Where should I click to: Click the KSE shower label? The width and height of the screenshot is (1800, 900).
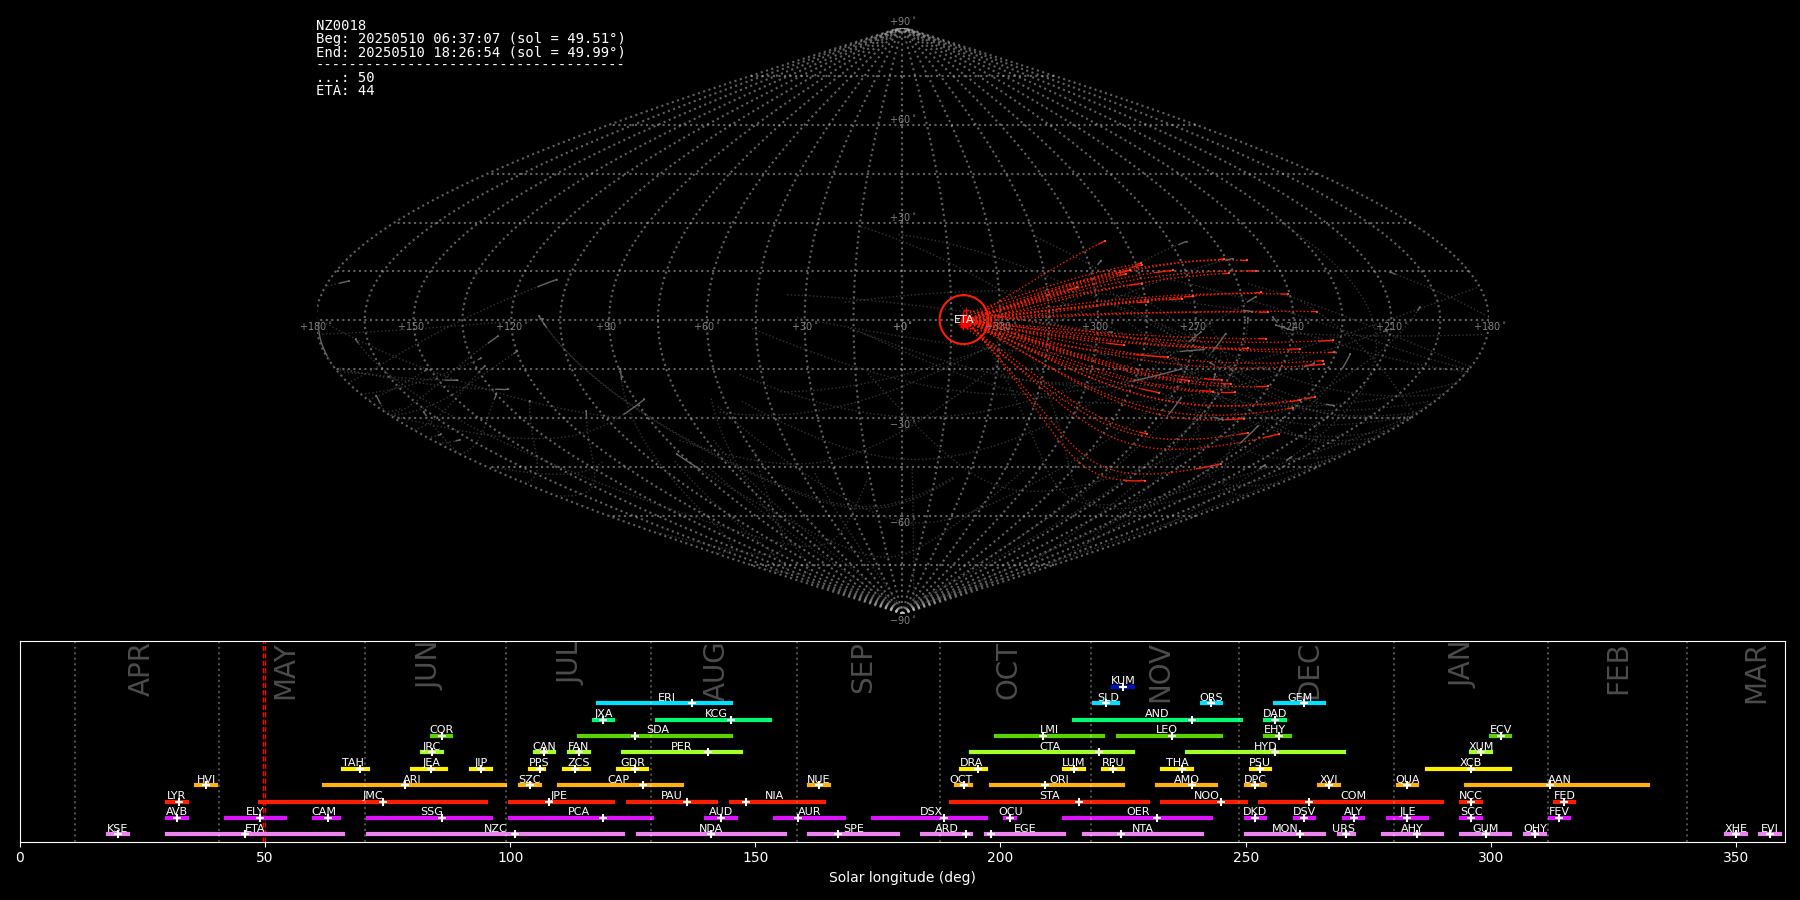pos(117,829)
